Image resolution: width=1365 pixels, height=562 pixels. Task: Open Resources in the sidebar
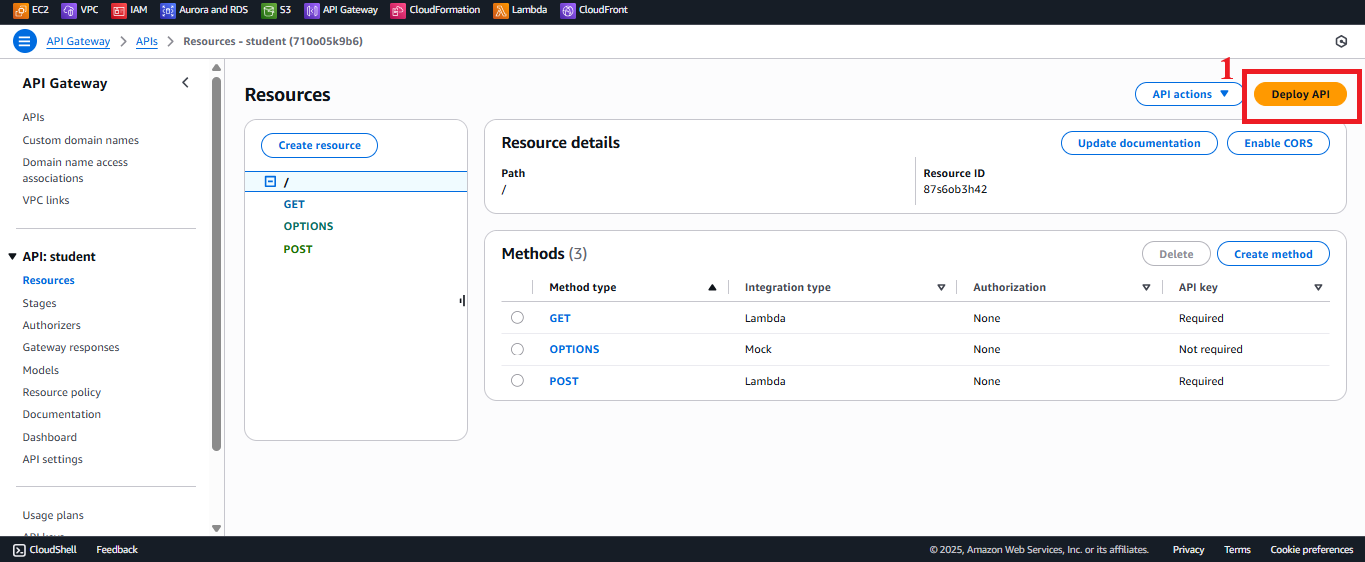pyautogui.click(x=49, y=280)
